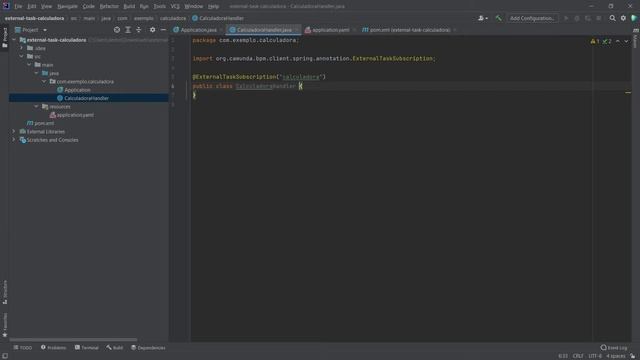The image size is (640, 360).
Task: Open the File menu
Action: 18,6
